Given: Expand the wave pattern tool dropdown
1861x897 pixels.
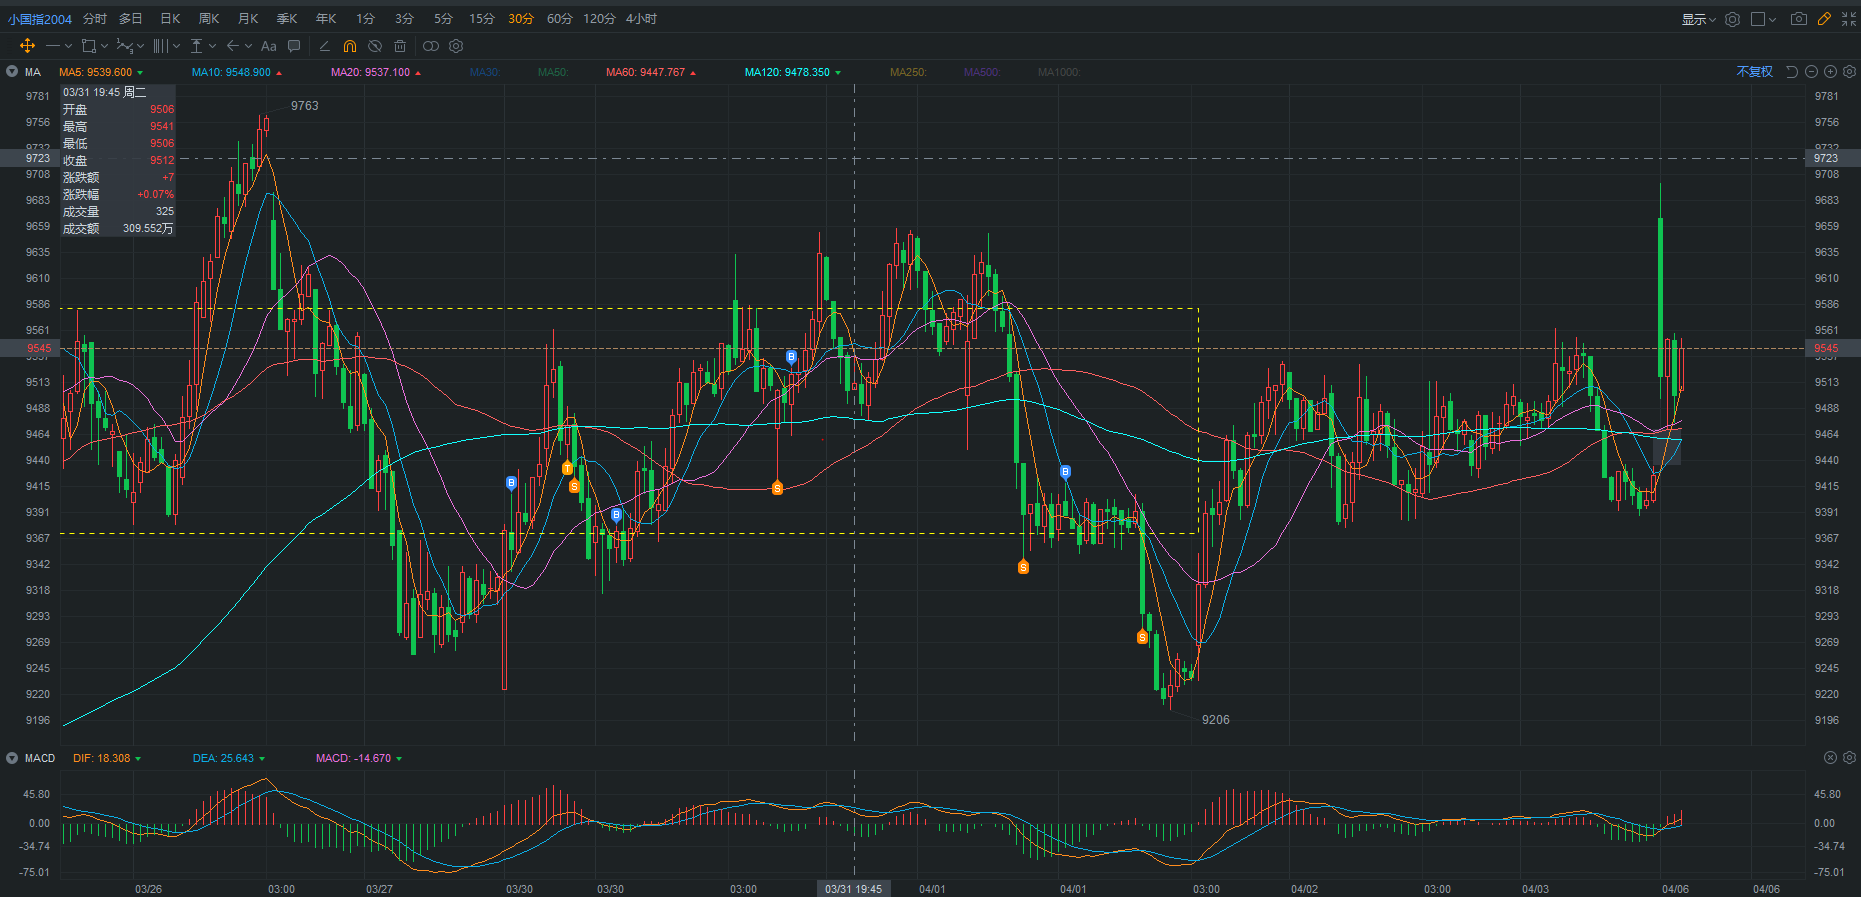Looking at the screenshot, I should (140, 46).
